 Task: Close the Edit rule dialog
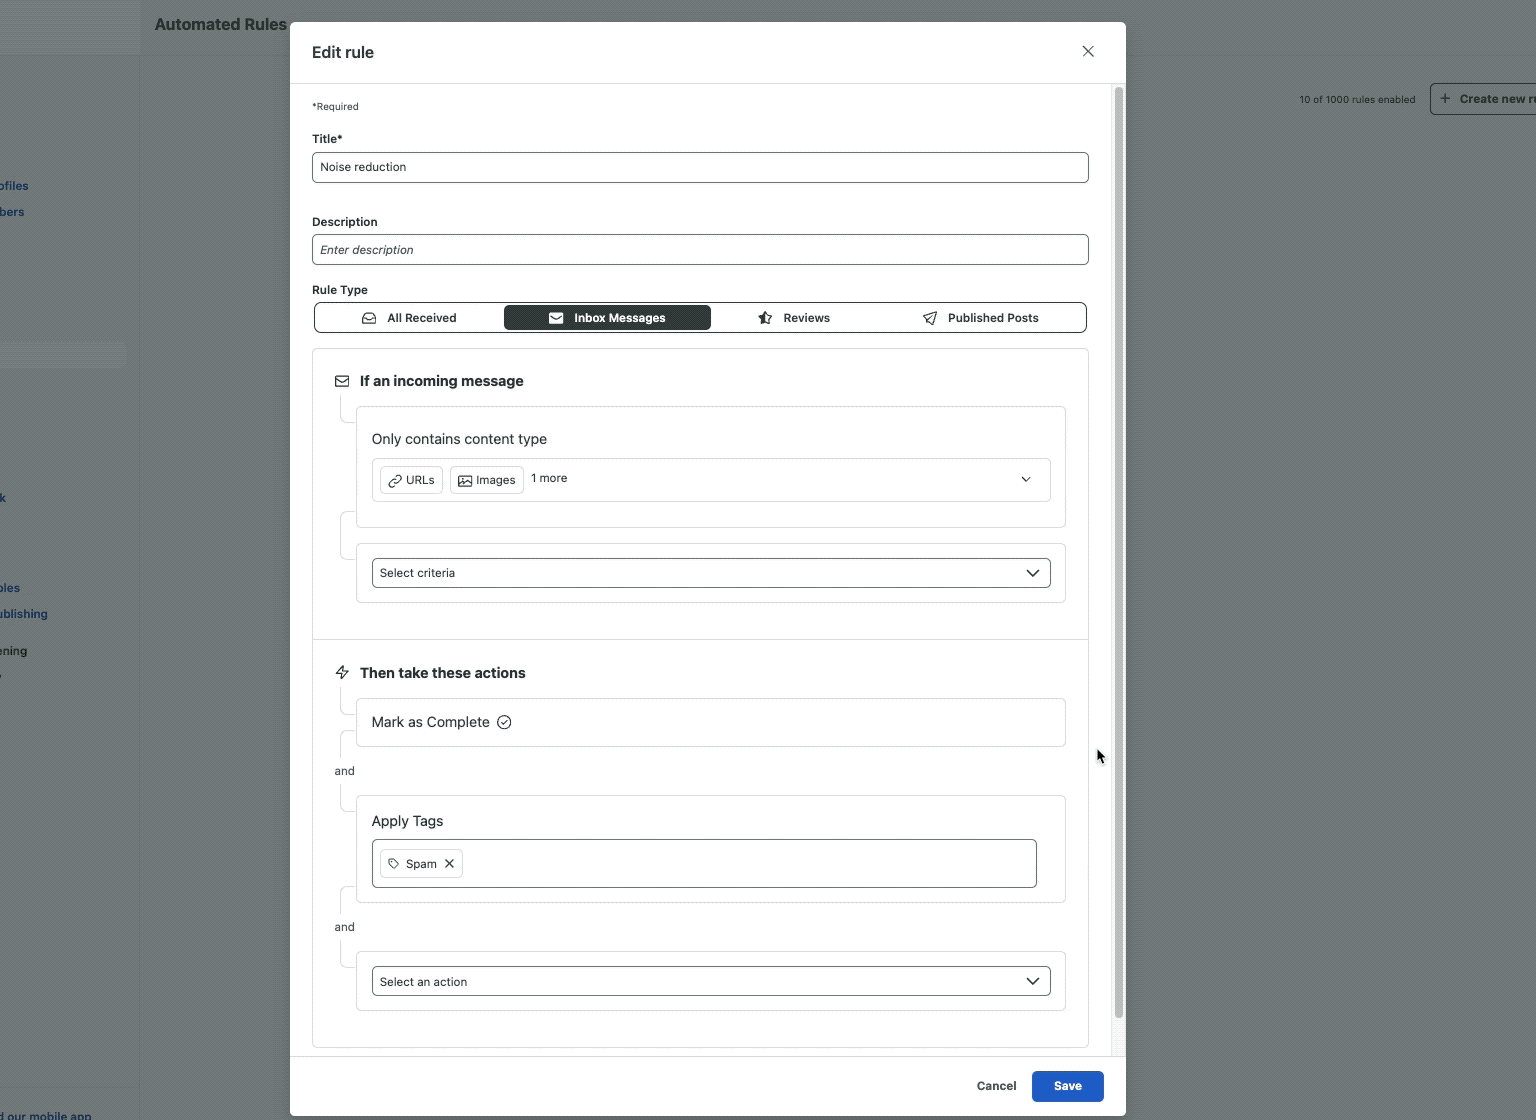click(1087, 52)
